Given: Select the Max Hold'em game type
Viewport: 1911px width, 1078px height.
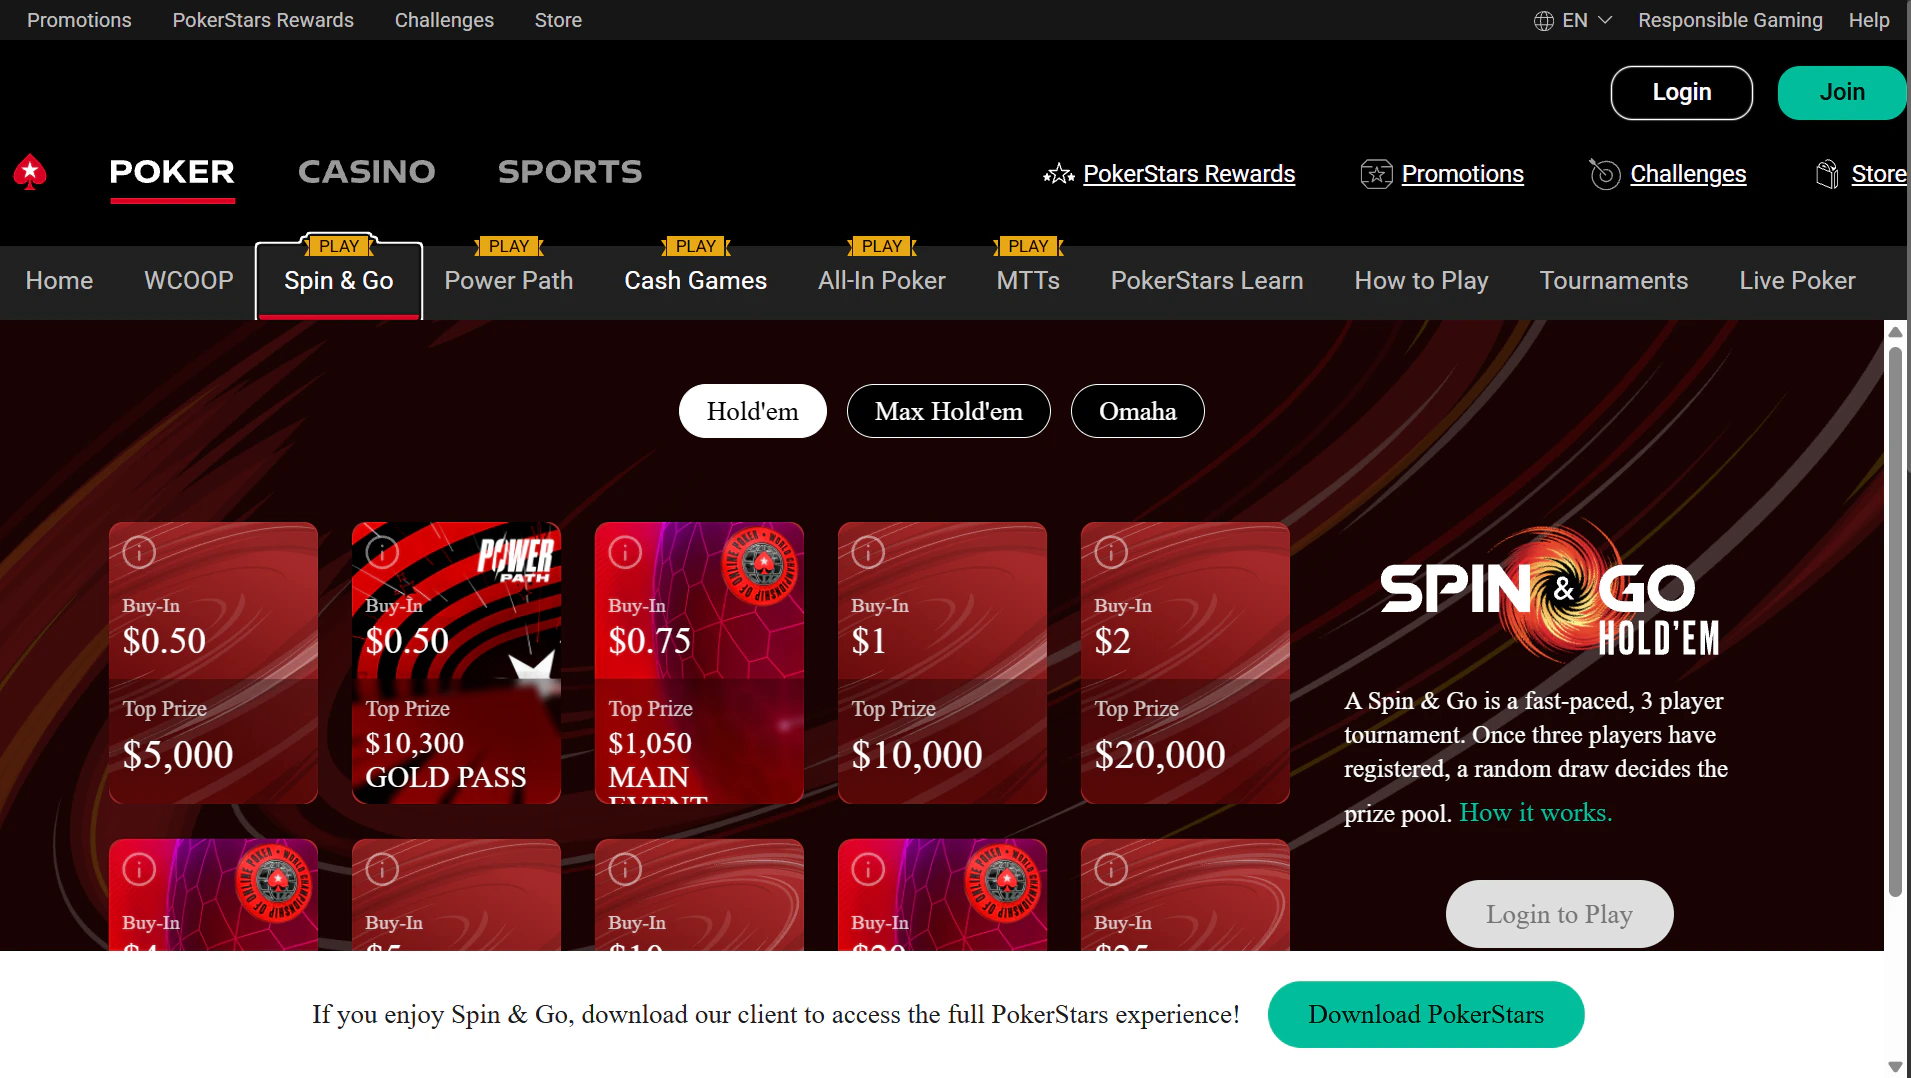Looking at the screenshot, I should click(x=949, y=411).
